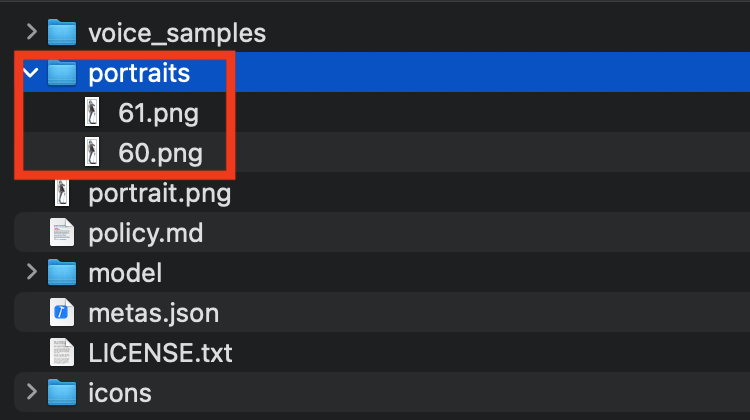
Task: Click the LICENSE.txt text file icon
Action: [62, 352]
